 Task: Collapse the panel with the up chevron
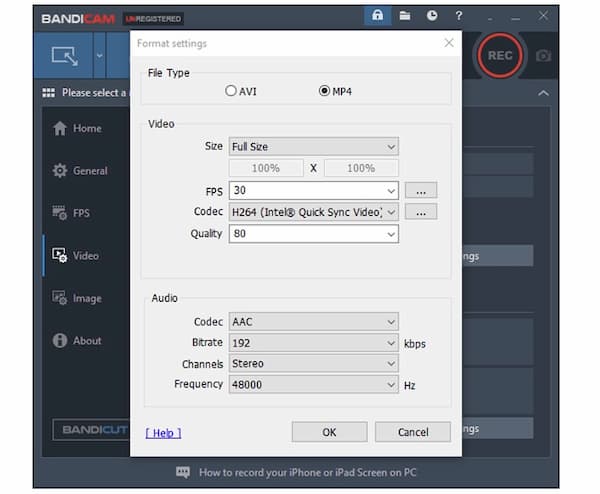point(543,93)
